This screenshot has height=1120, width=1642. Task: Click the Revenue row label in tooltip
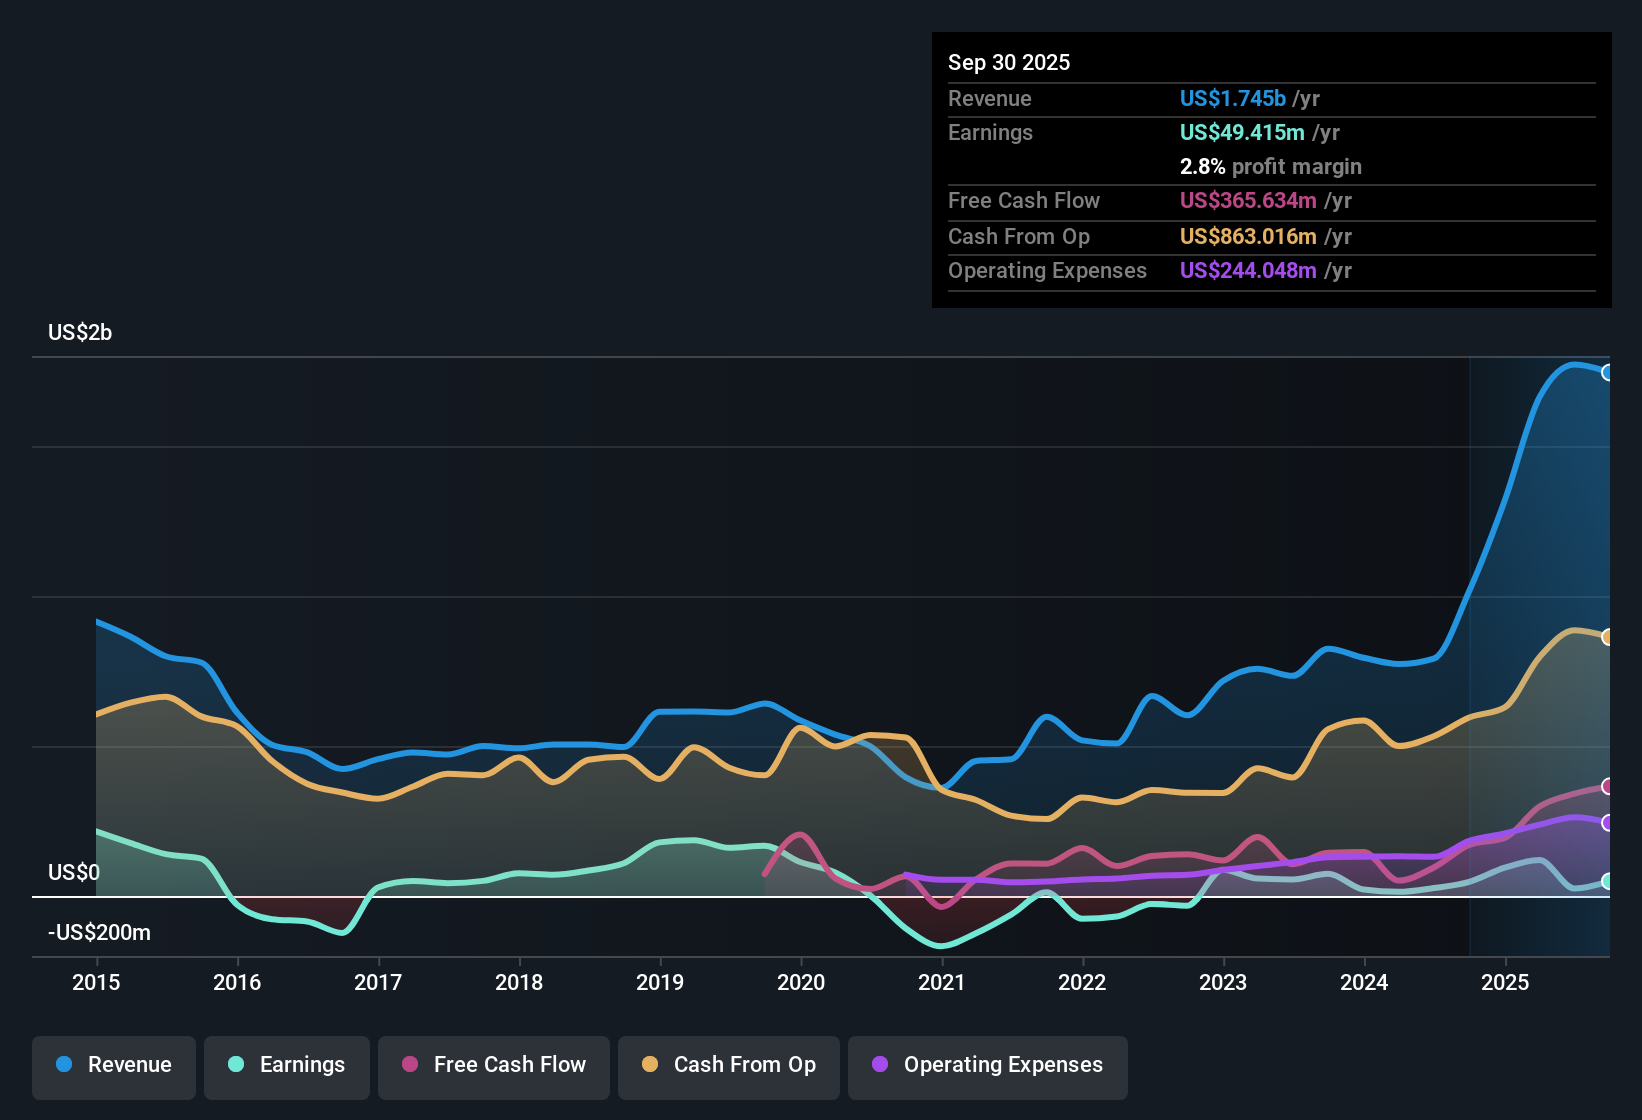(x=990, y=99)
